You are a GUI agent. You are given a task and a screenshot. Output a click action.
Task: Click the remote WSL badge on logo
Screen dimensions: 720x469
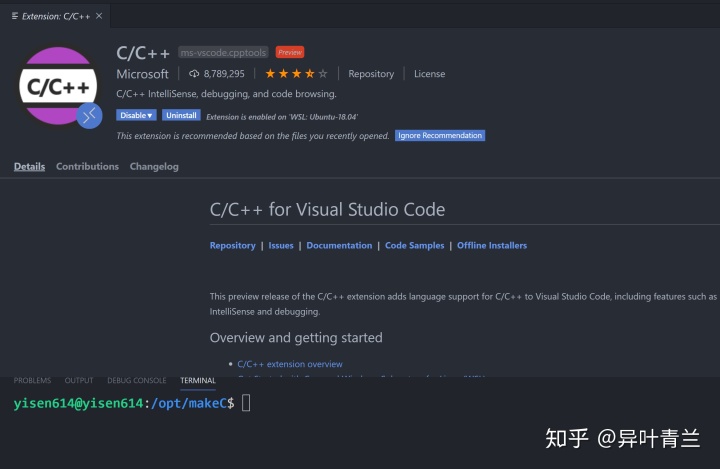(x=89, y=116)
